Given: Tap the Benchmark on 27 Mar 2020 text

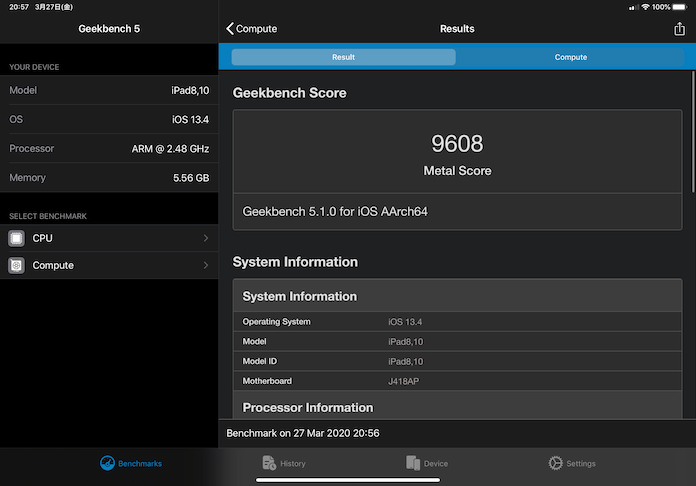Looking at the screenshot, I should (x=303, y=433).
